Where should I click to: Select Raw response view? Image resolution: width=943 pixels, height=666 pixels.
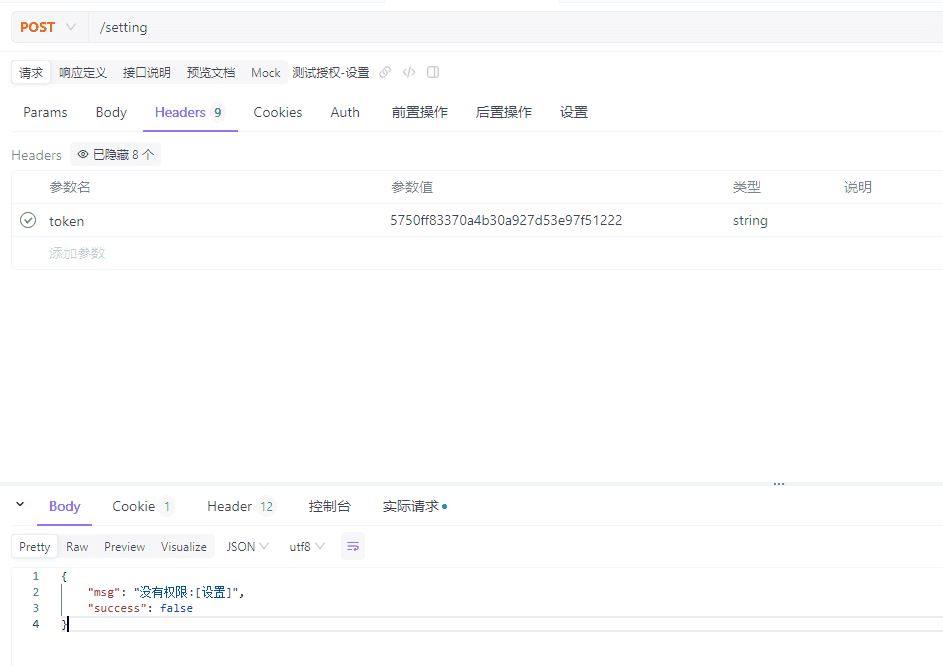[77, 546]
